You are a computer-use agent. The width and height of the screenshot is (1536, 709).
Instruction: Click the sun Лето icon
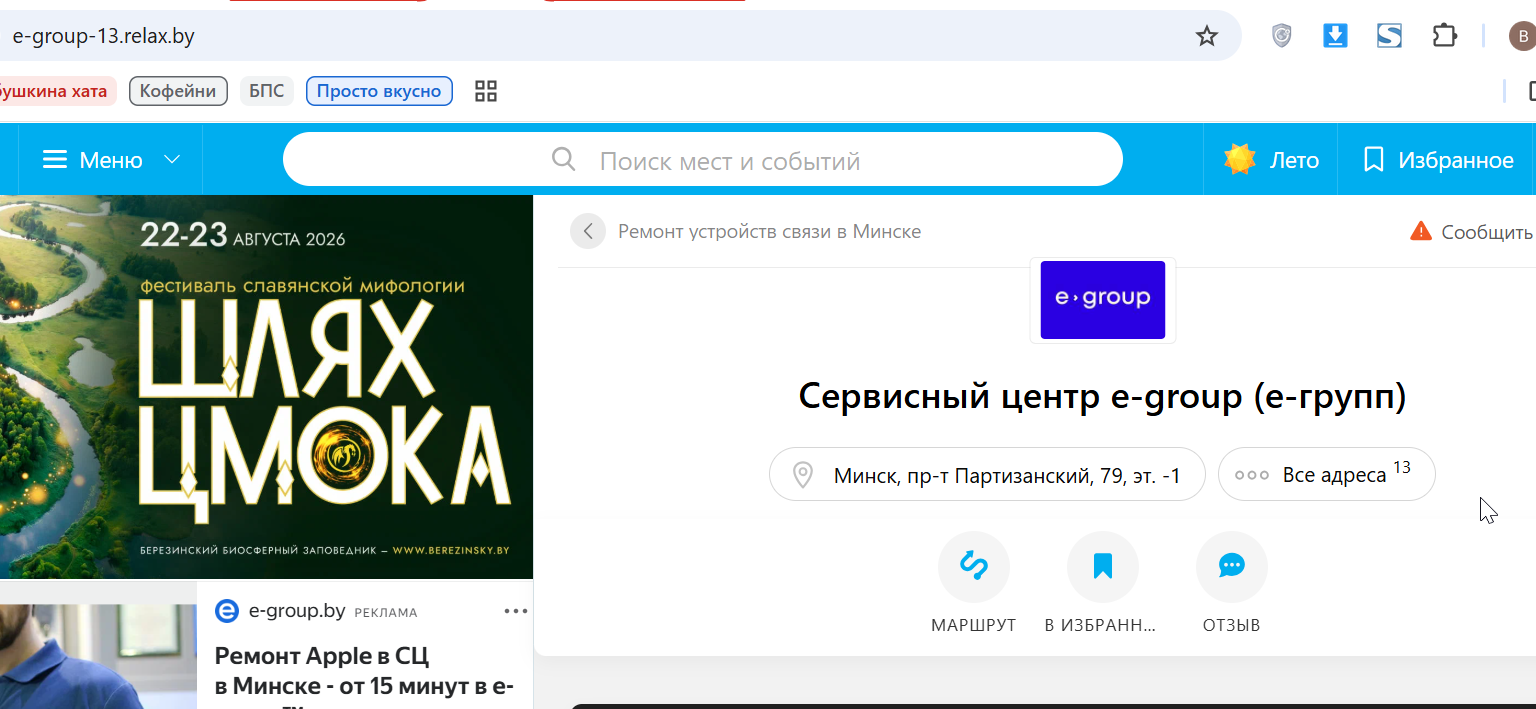(x=1240, y=160)
